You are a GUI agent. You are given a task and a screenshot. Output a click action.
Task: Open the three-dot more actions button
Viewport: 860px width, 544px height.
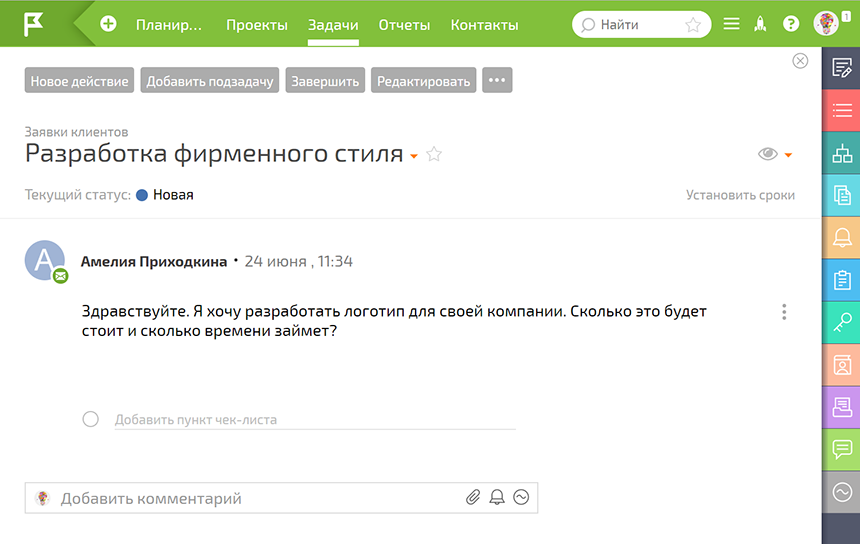tap(497, 81)
